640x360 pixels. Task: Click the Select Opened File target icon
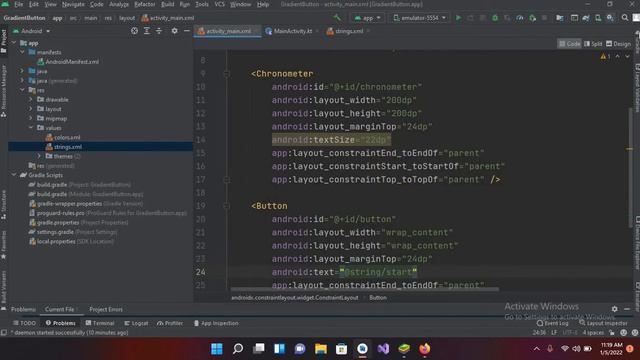coord(134,31)
